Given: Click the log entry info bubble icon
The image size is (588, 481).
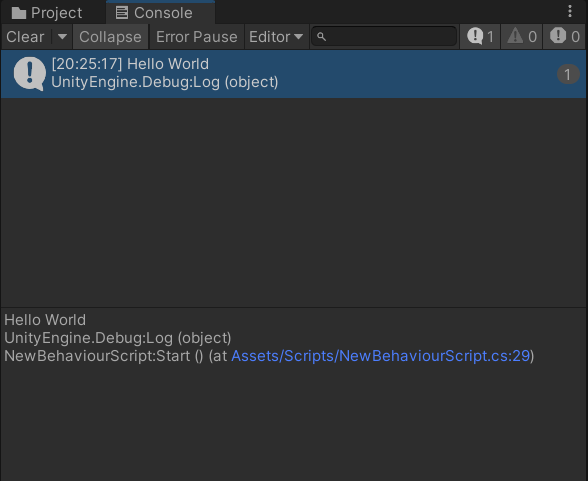Looking at the screenshot, I should (x=30, y=73).
